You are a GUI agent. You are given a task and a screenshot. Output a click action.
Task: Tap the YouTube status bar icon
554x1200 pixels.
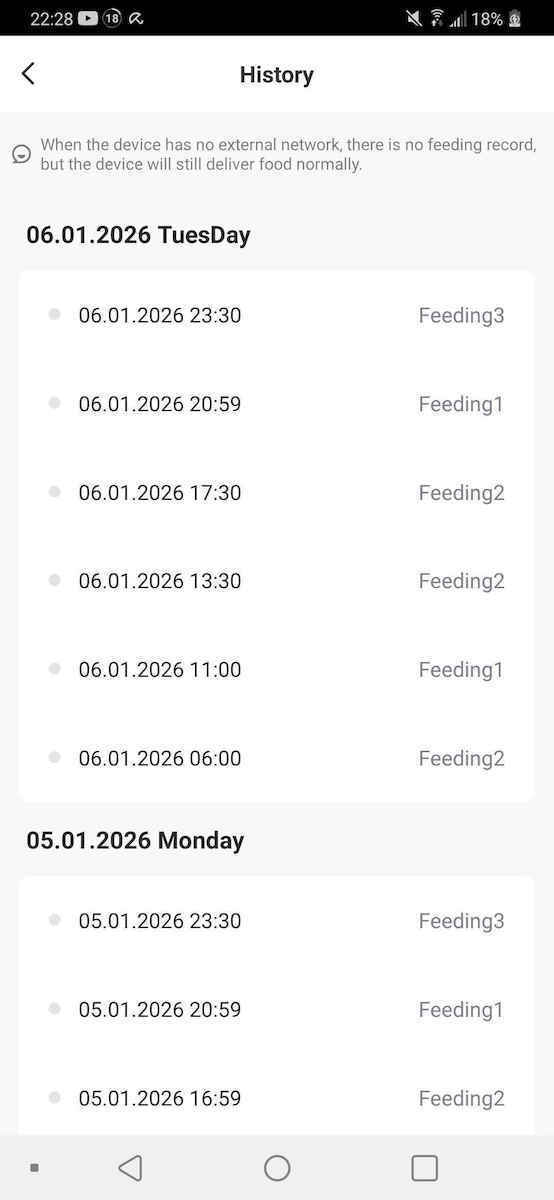(87, 18)
